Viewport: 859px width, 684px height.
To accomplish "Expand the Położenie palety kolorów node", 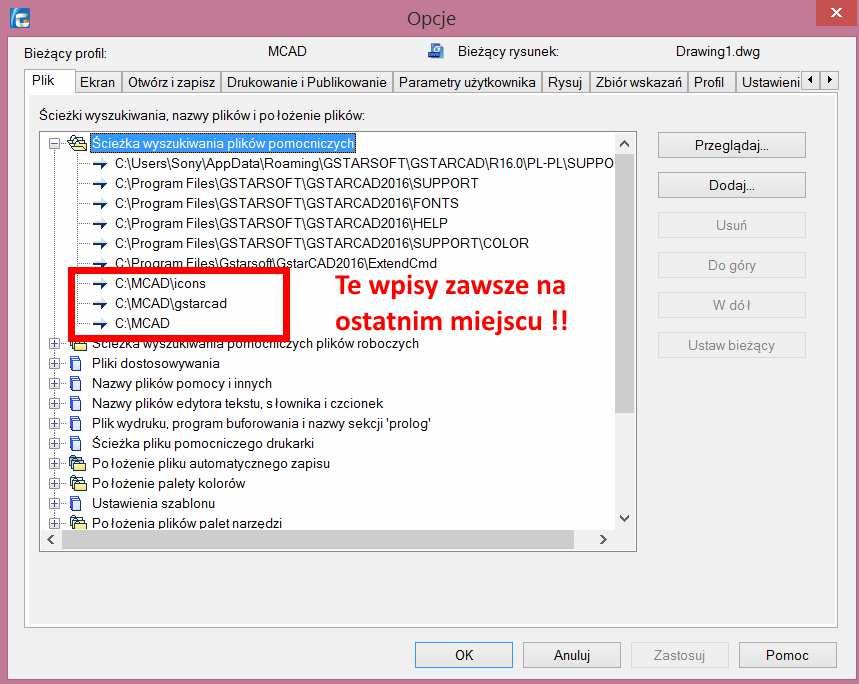I will pos(54,484).
